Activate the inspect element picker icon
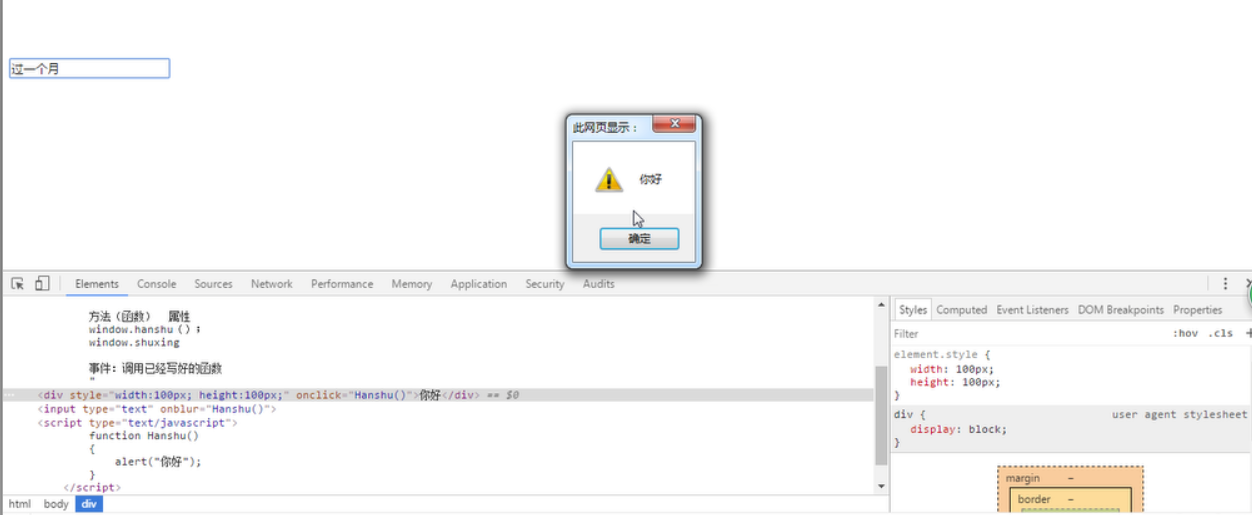 (x=17, y=284)
